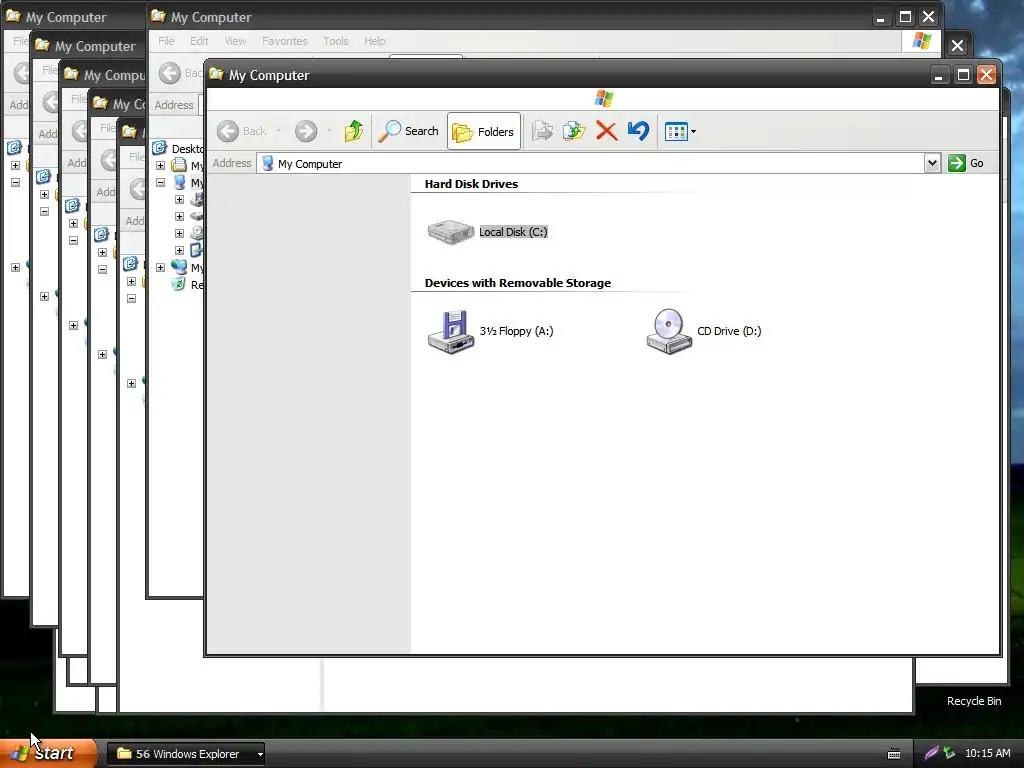Click the Copy To toolbar icon

[x=573, y=131]
